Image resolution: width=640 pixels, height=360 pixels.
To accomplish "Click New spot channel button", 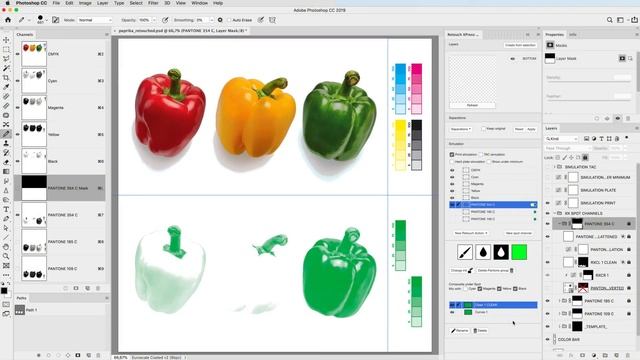I will pos(519,233).
